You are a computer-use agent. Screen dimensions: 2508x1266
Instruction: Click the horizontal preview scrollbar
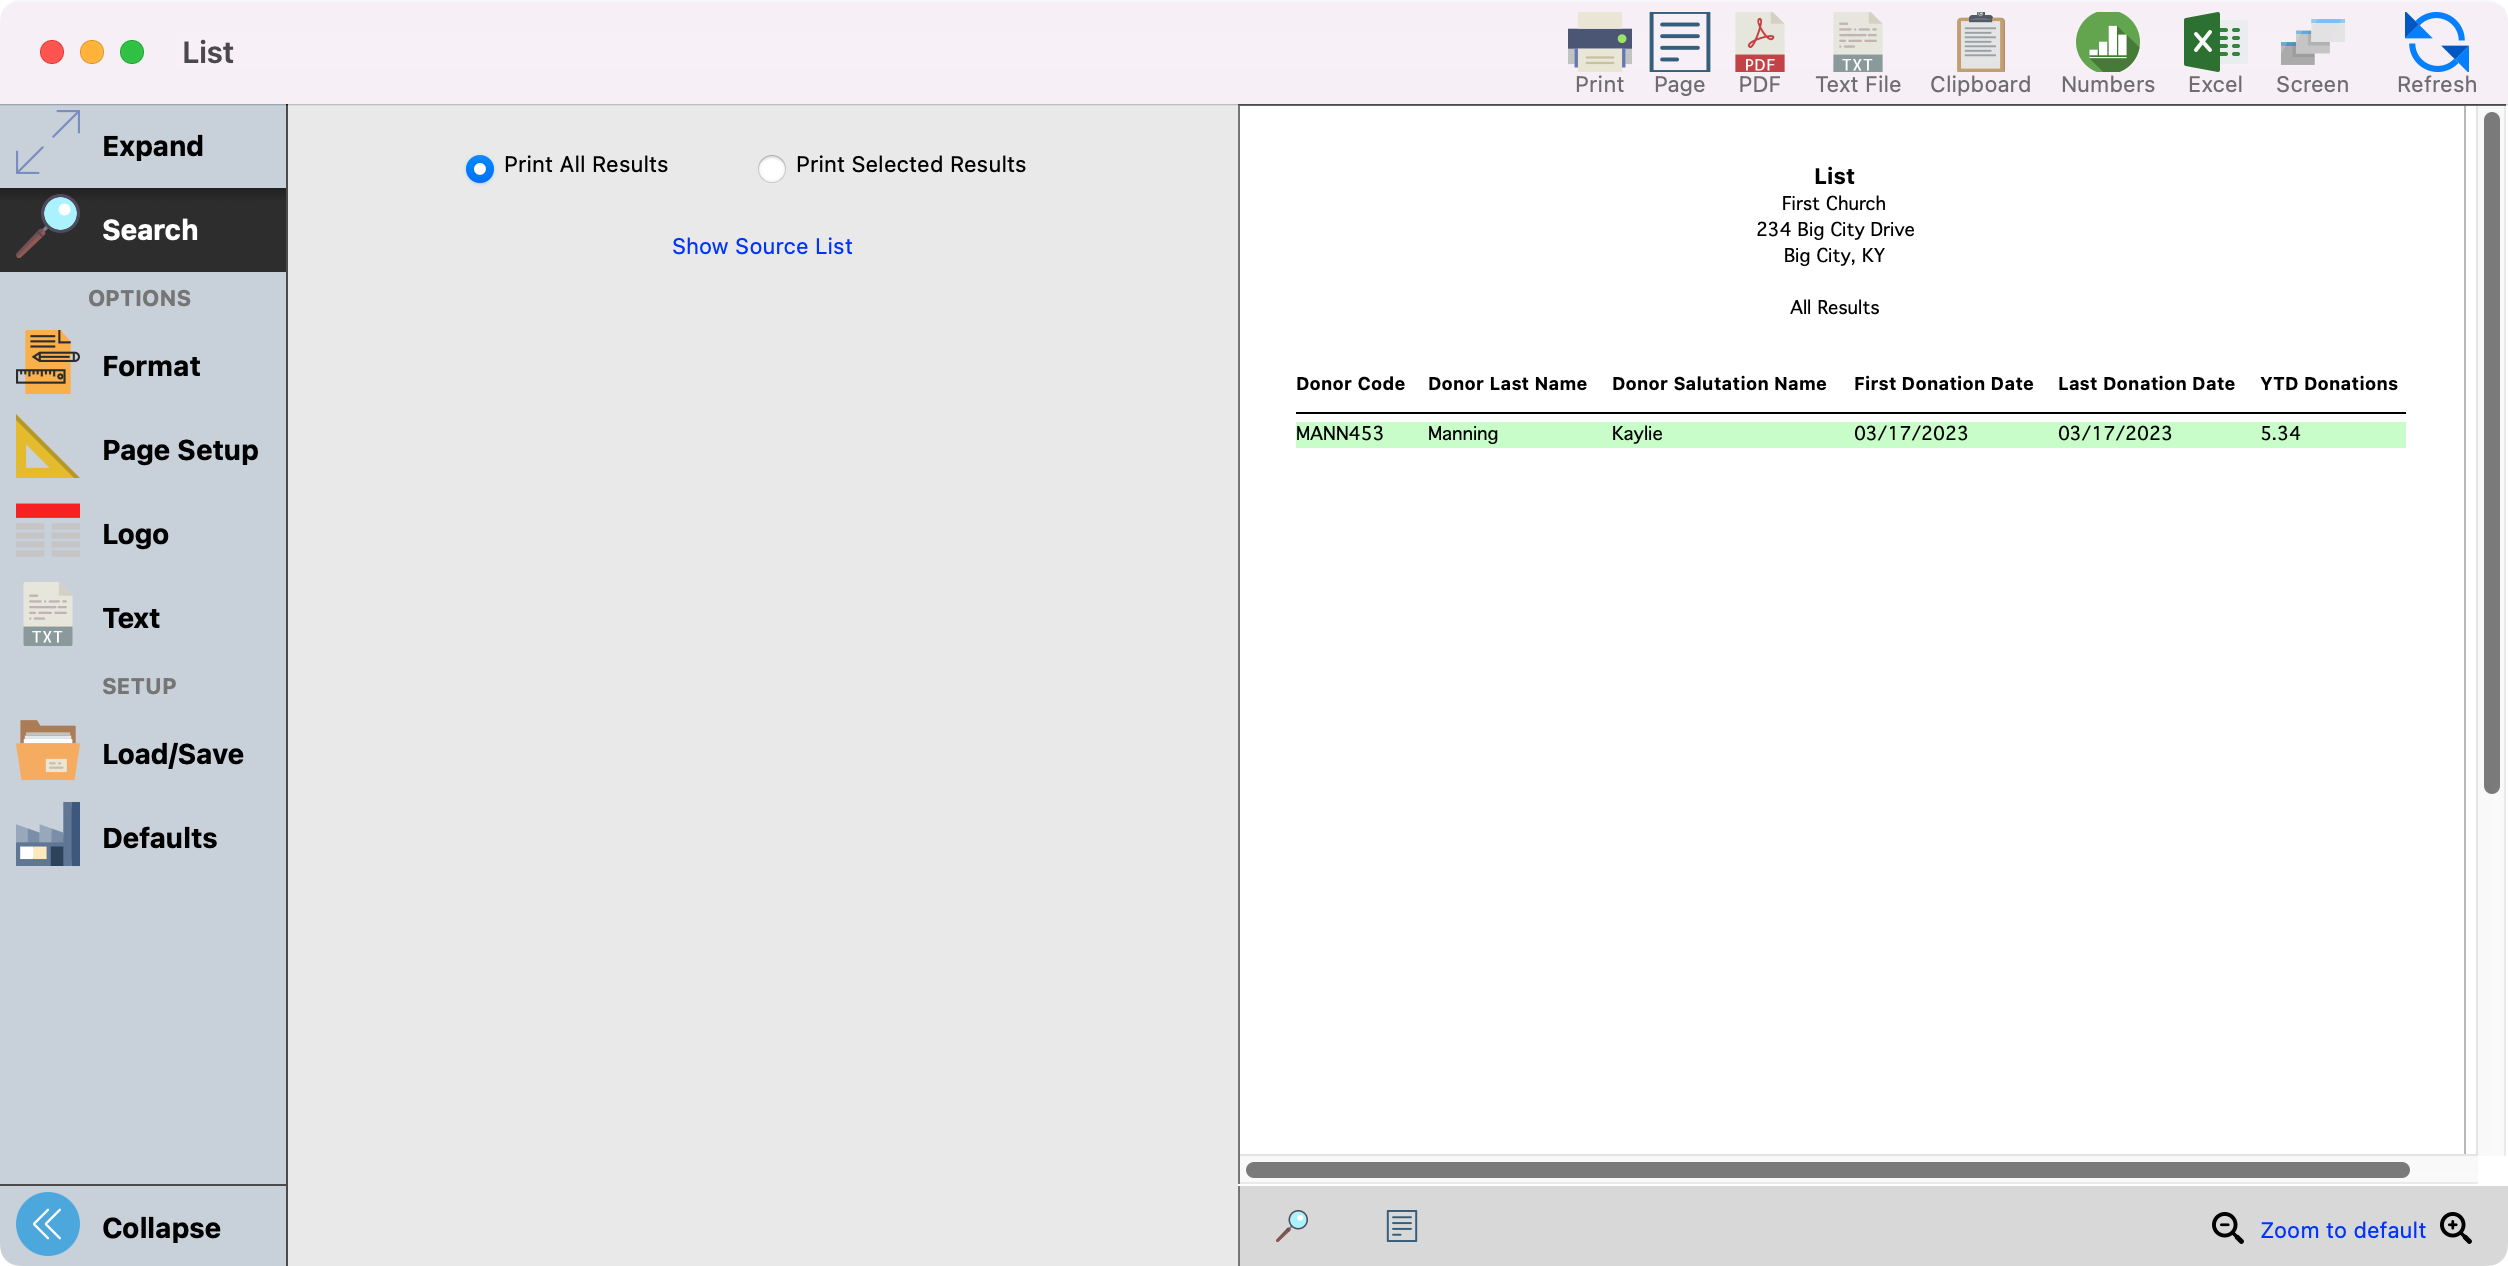coord(1826,1169)
